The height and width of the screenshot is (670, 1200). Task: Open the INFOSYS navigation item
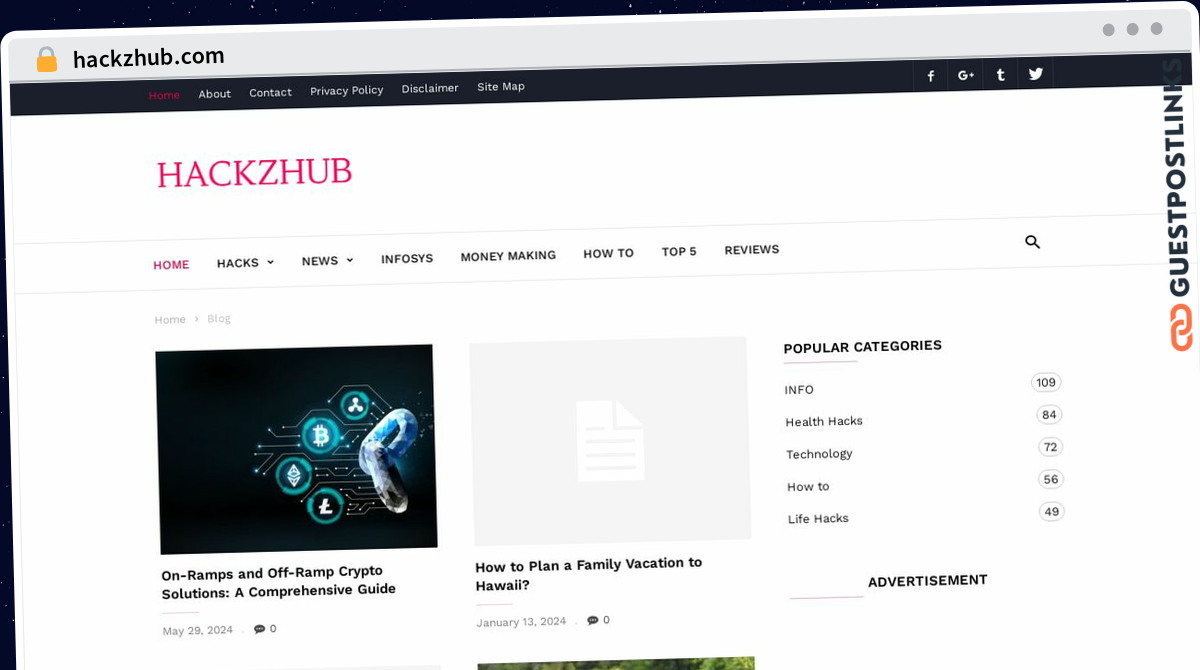[x=407, y=258]
